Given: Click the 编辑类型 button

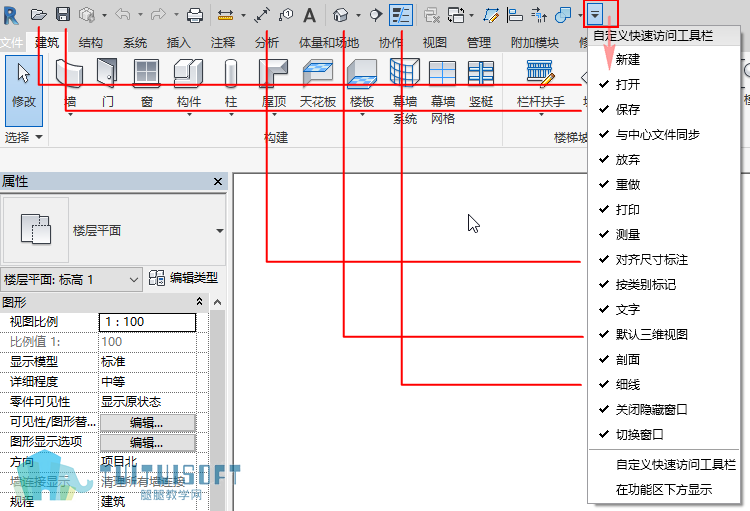Looking at the screenshot, I should pos(183,278).
